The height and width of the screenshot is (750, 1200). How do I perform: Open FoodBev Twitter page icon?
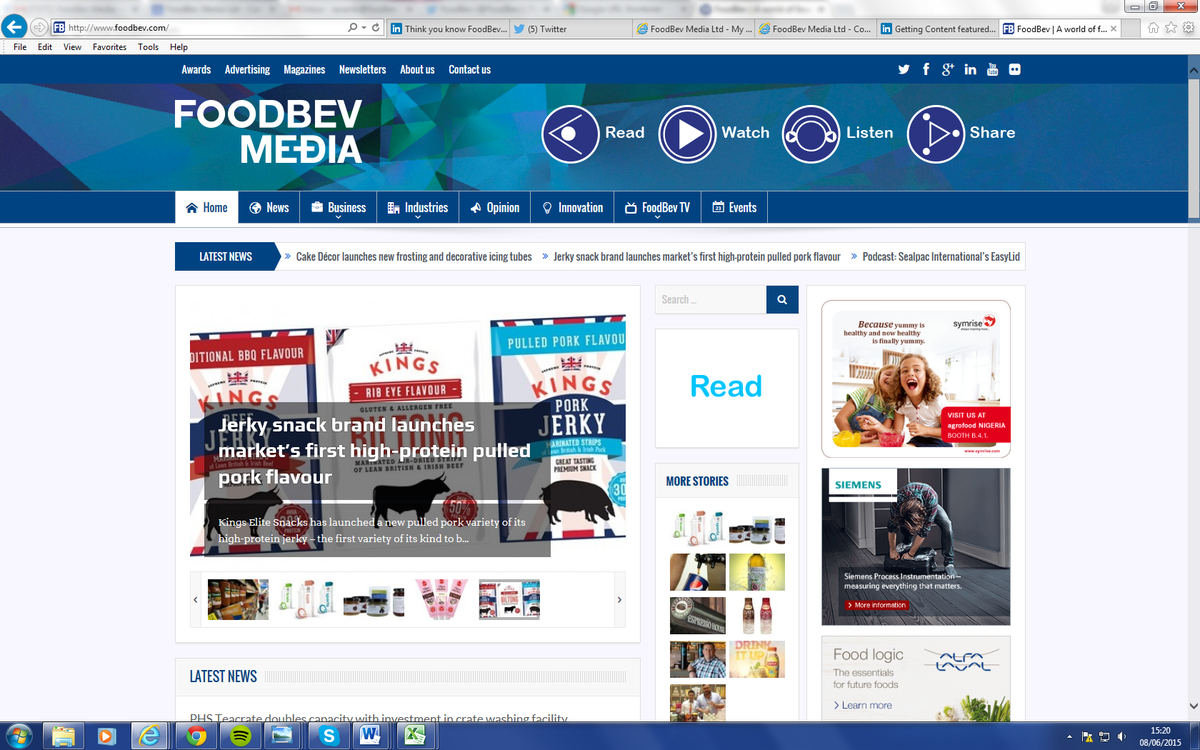tap(904, 69)
